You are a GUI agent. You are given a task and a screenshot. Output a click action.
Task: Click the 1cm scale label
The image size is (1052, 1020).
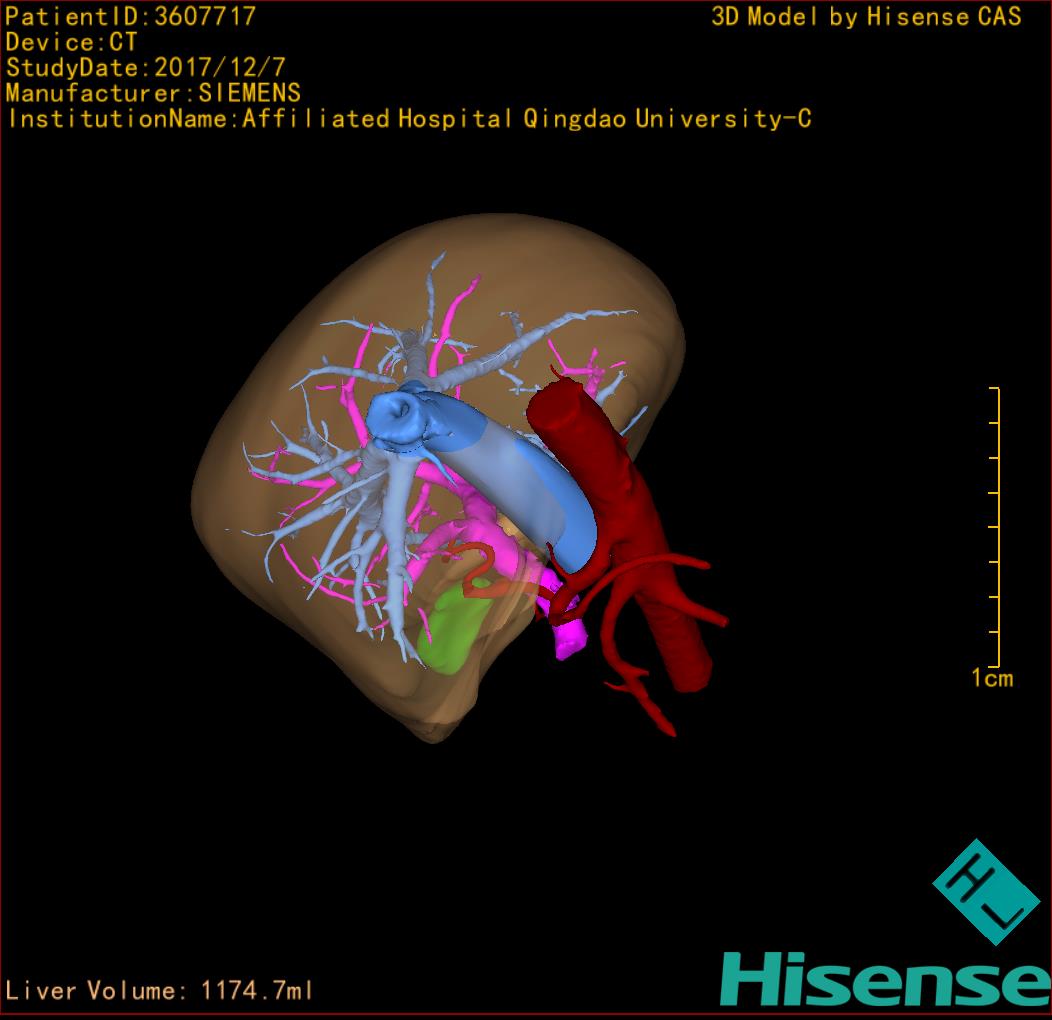(x=992, y=678)
